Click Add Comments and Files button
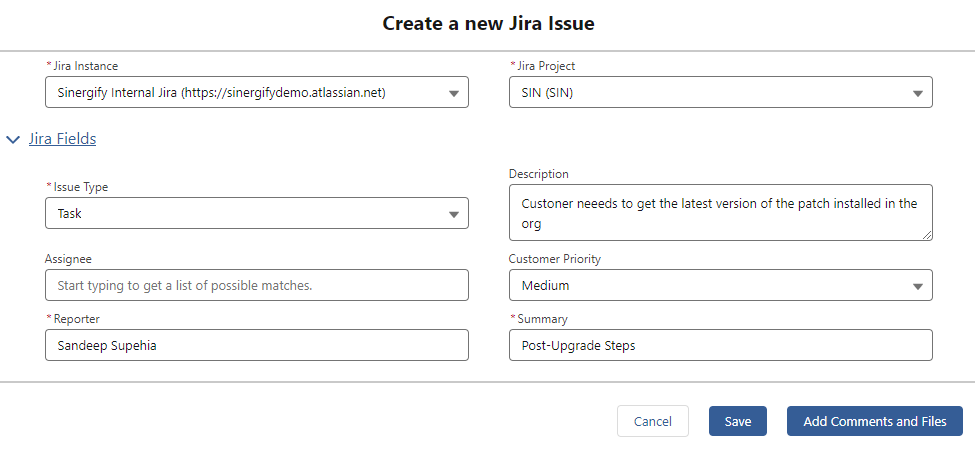This screenshot has width=975, height=450. point(874,421)
